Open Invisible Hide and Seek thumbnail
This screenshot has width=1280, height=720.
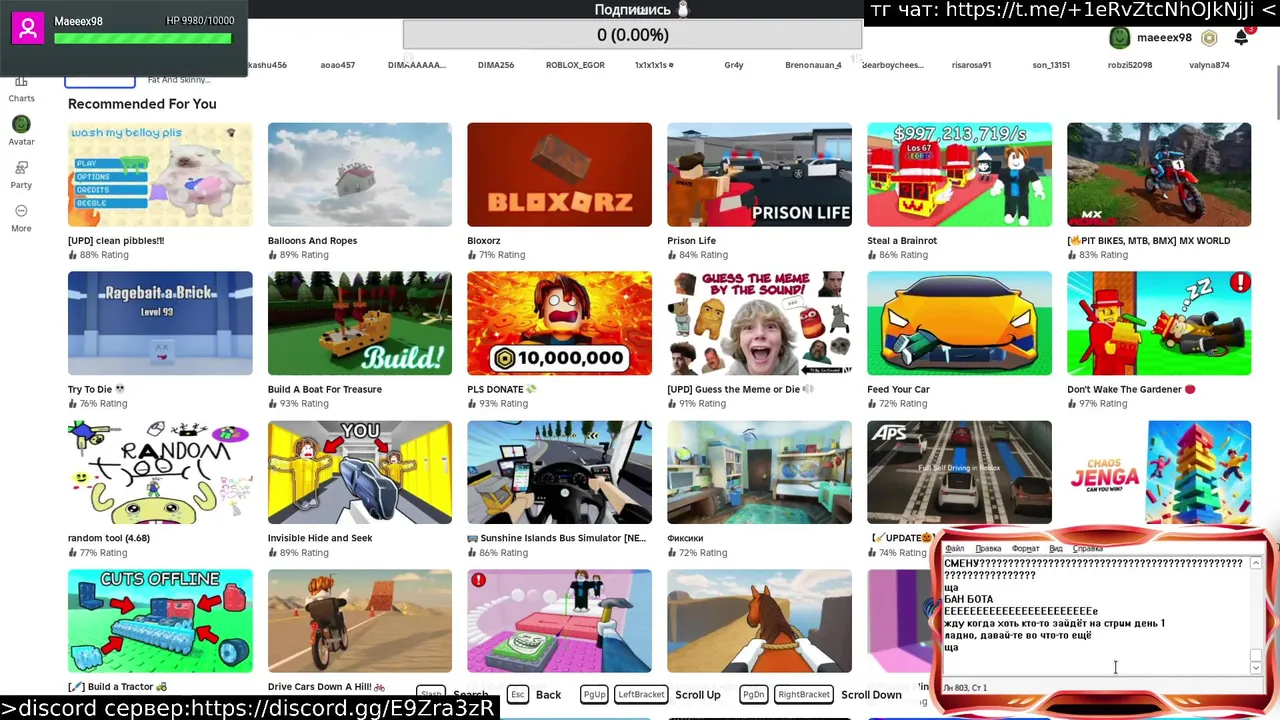360,472
